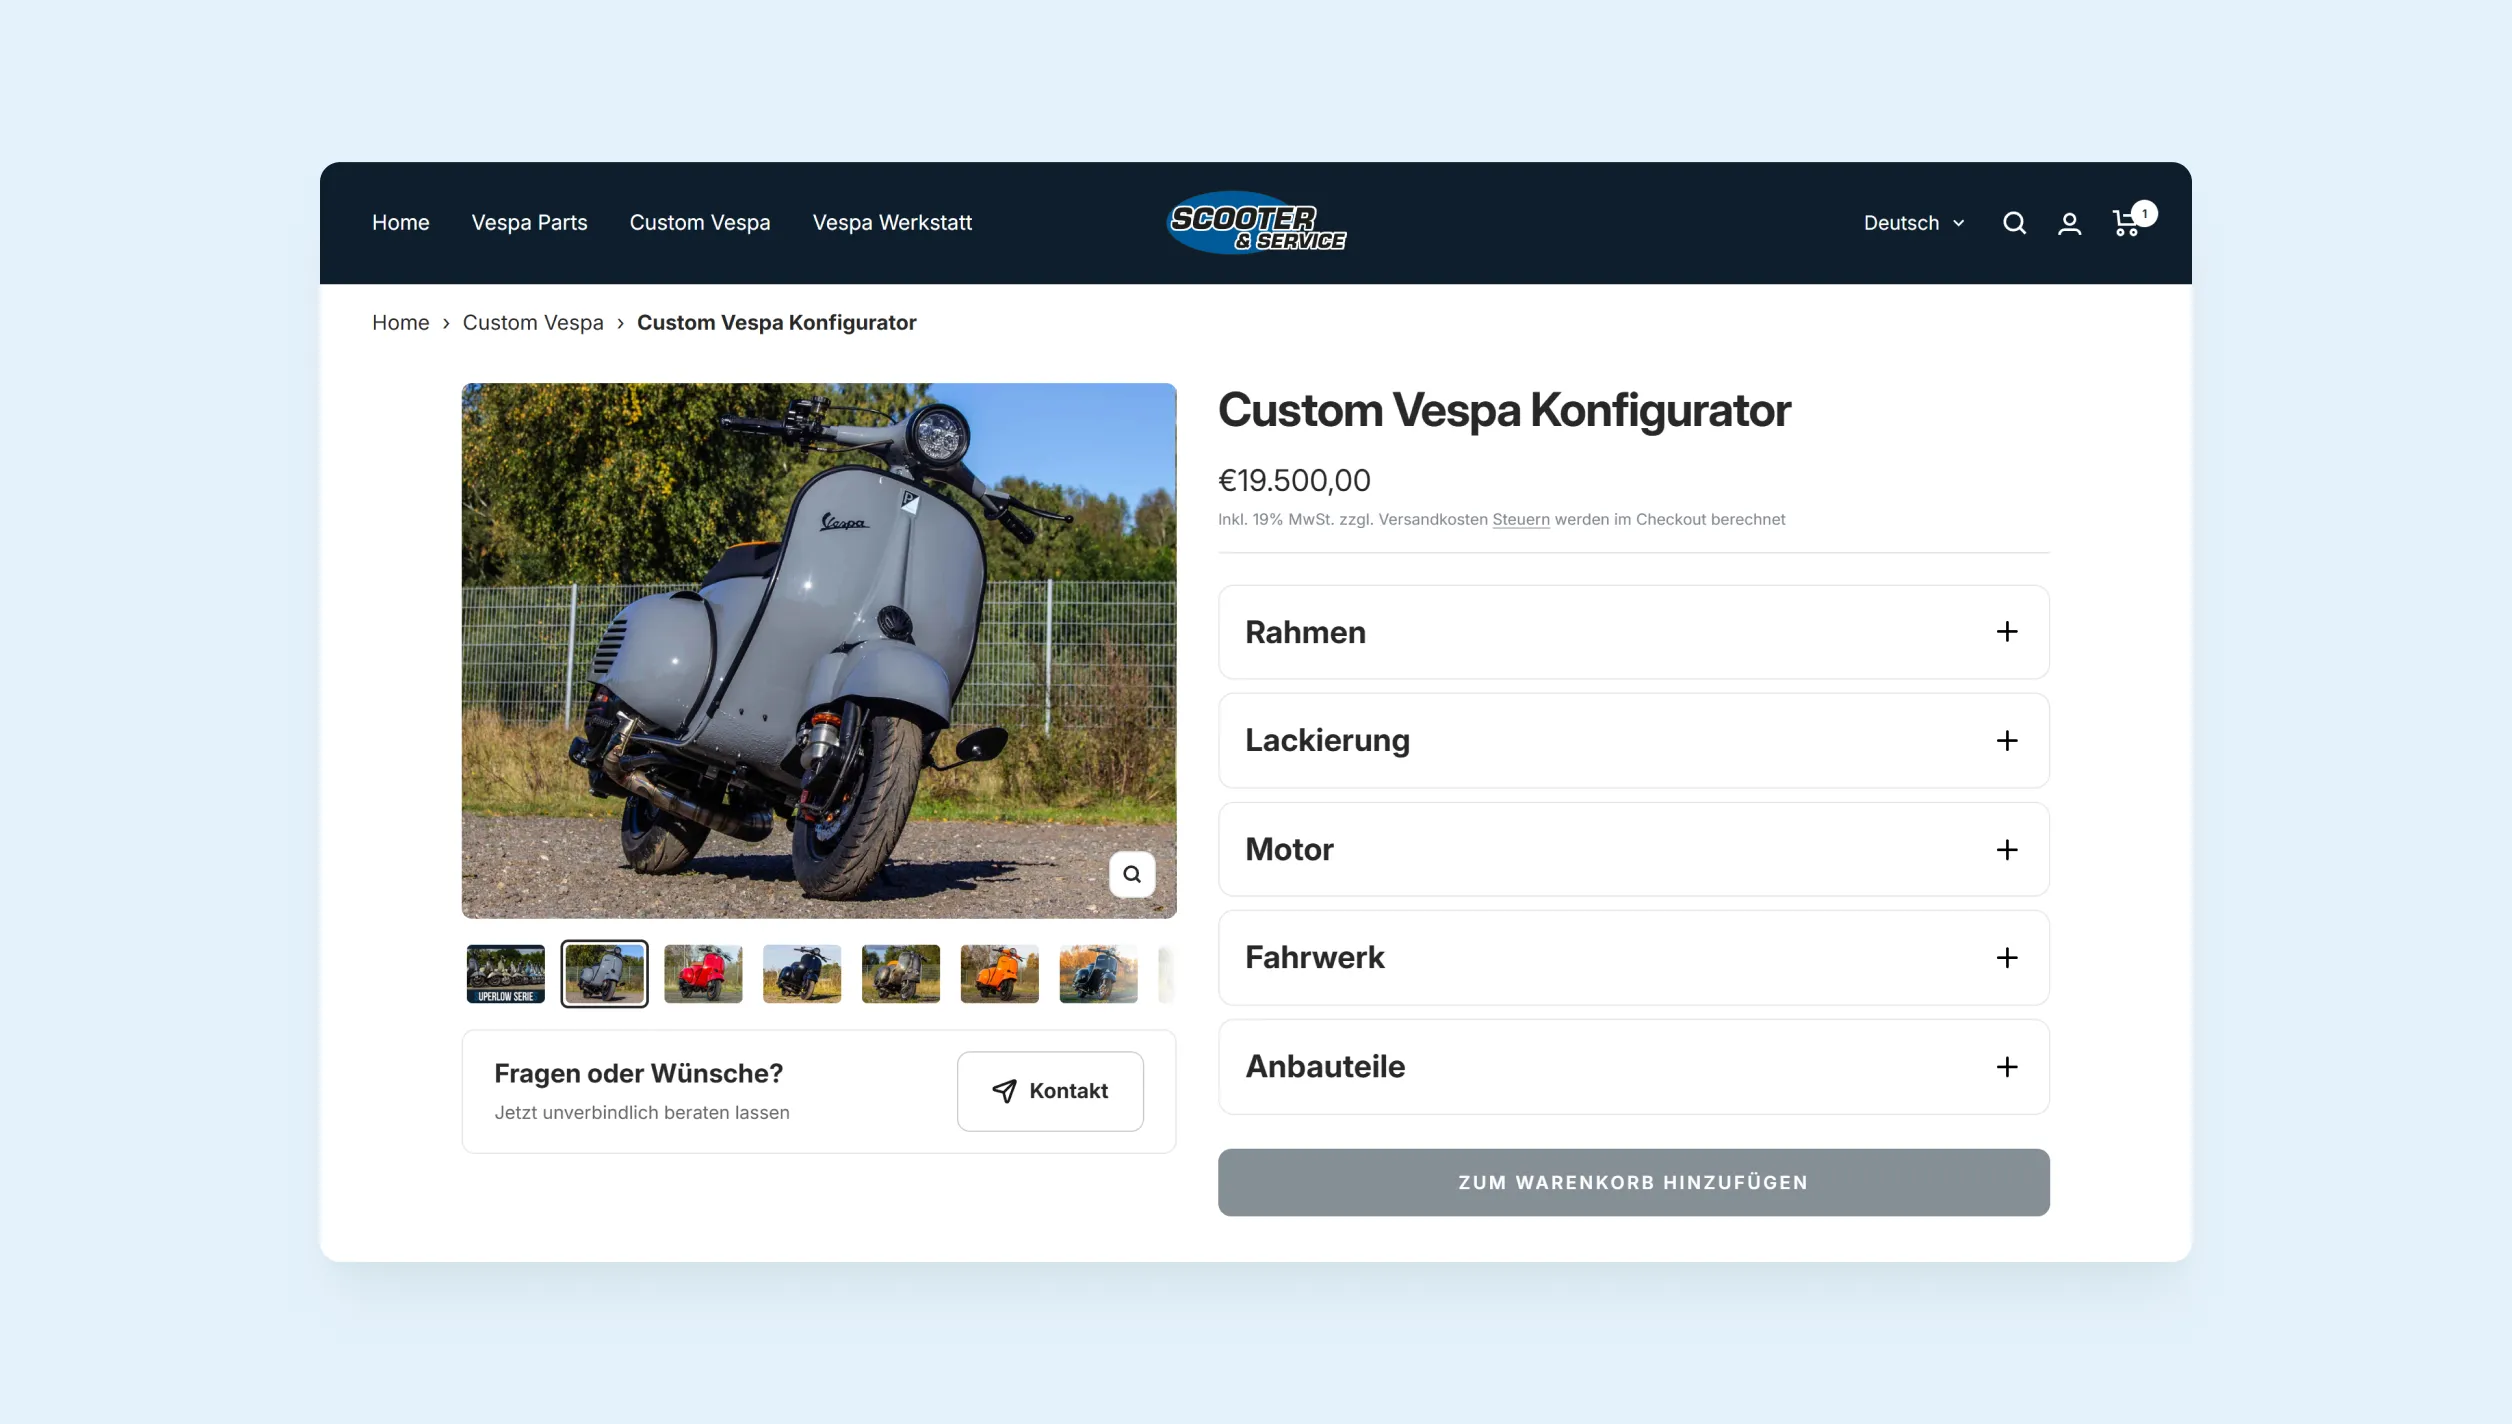The width and height of the screenshot is (2512, 1424).
Task: Click the user account icon
Action: tap(2069, 223)
